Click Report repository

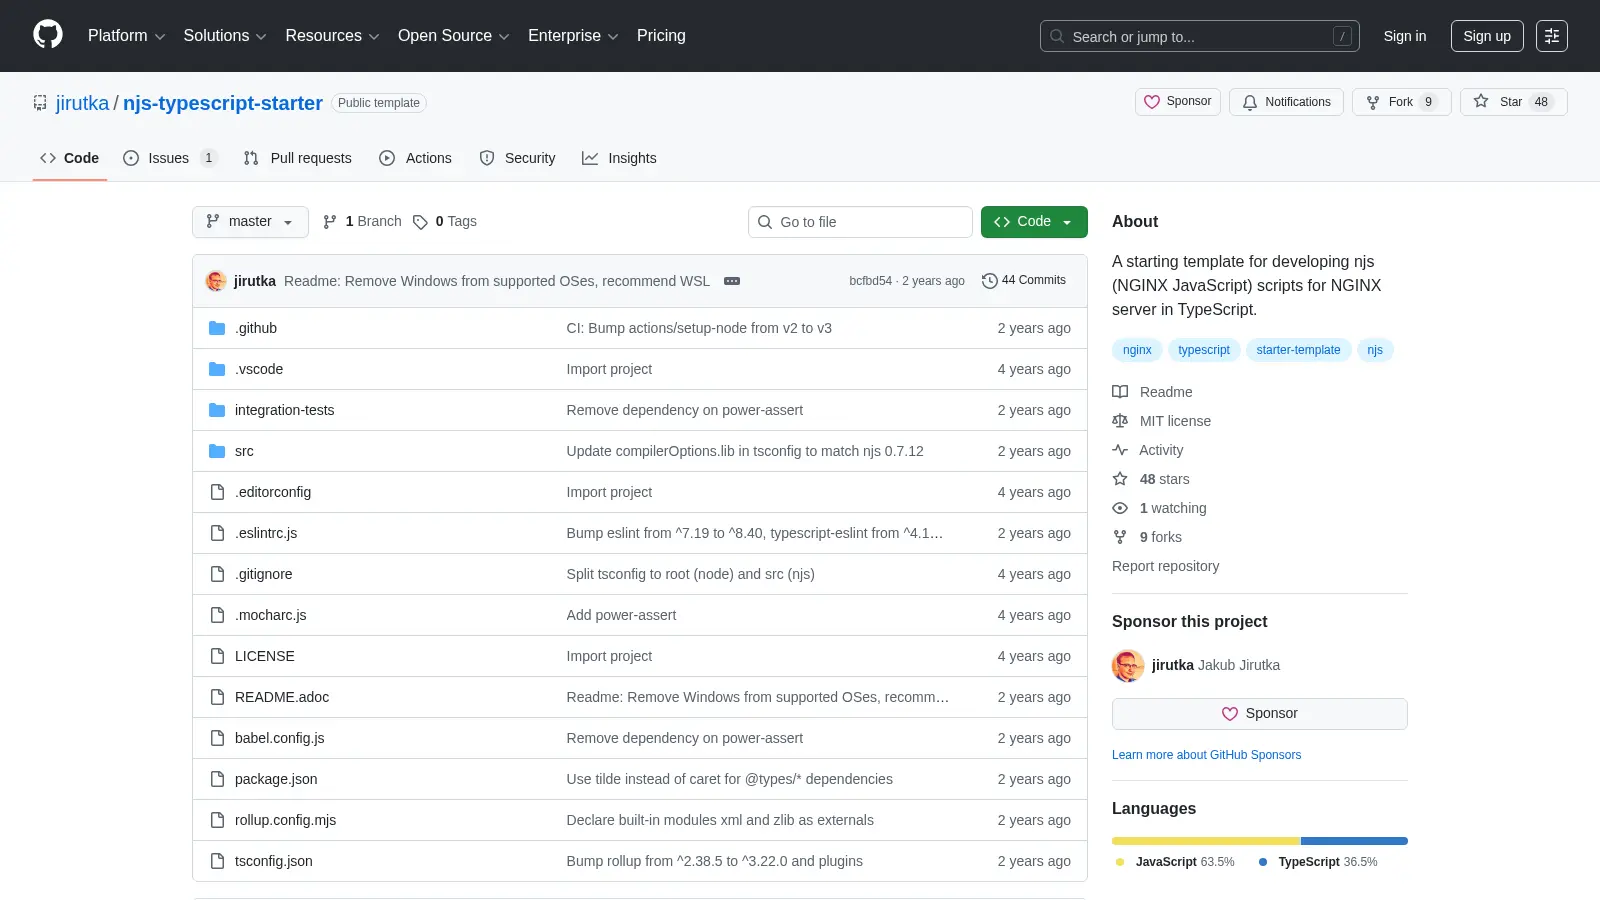1165,566
